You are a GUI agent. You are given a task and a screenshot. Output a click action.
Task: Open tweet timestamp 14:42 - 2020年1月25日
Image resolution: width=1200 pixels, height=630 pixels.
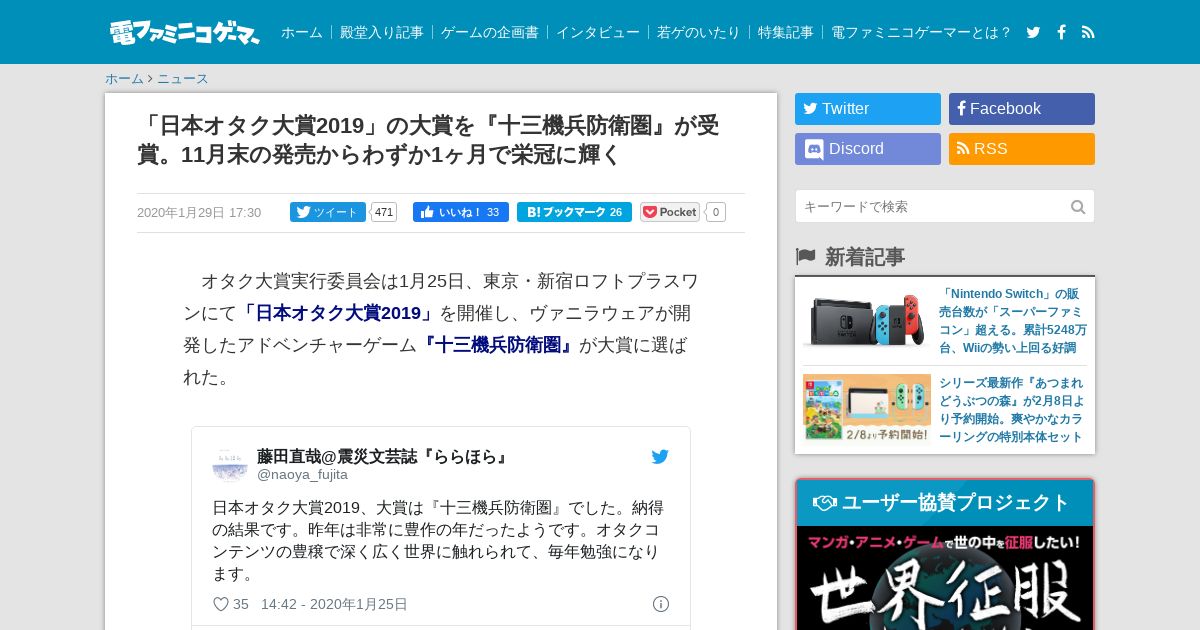click(x=334, y=604)
